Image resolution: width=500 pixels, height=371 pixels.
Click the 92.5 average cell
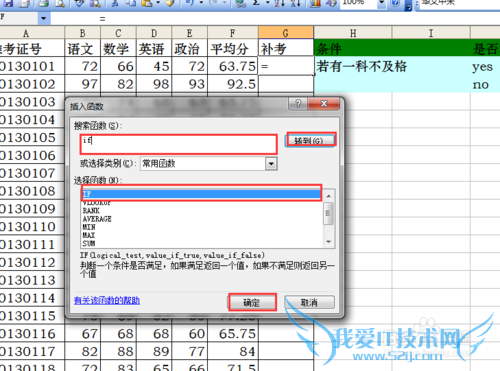pyautogui.click(x=233, y=84)
